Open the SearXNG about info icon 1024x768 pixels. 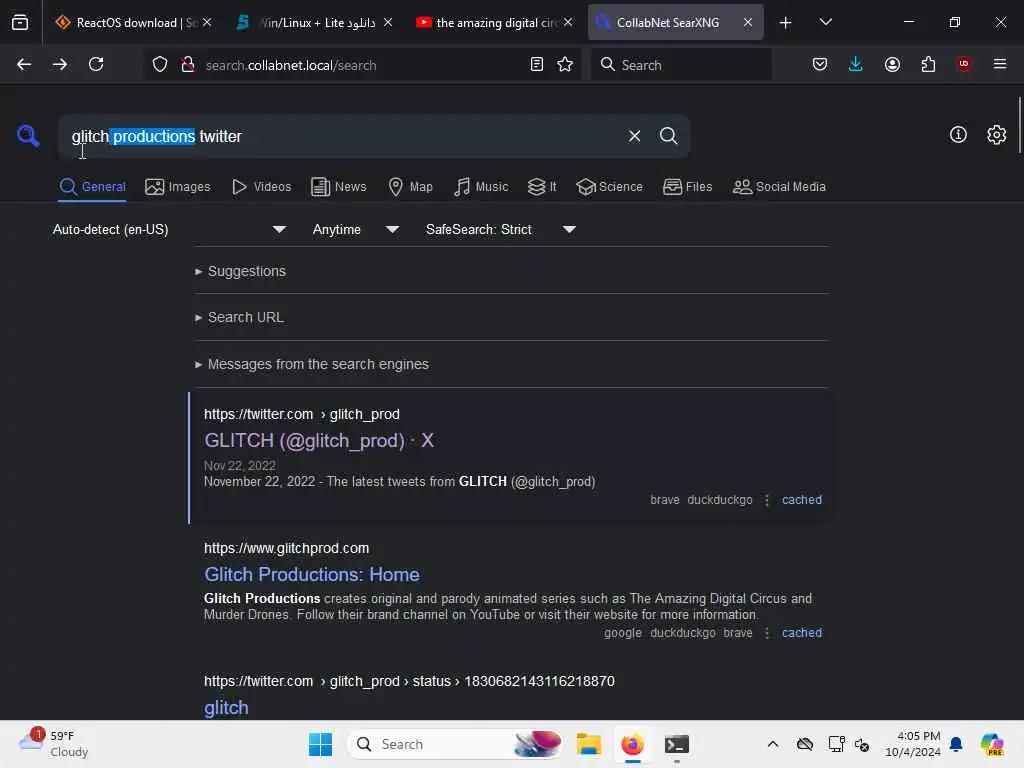pyautogui.click(x=958, y=135)
